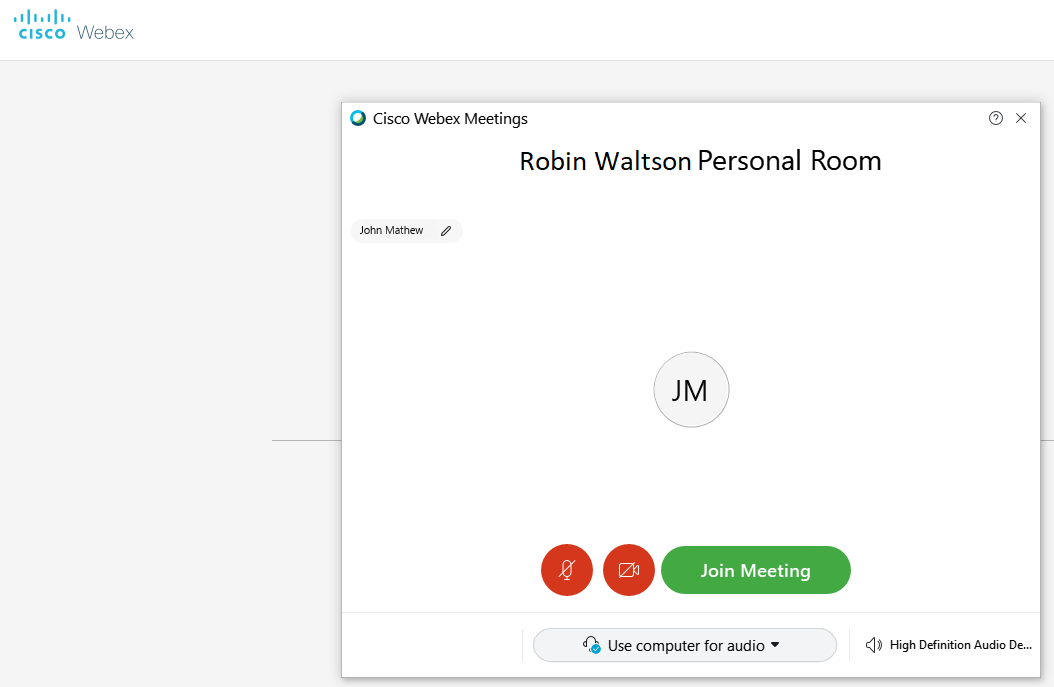This screenshot has width=1054, height=687.
Task: Click the speaker icon beside High Definition Audio
Action: pyautogui.click(x=874, y=645)
